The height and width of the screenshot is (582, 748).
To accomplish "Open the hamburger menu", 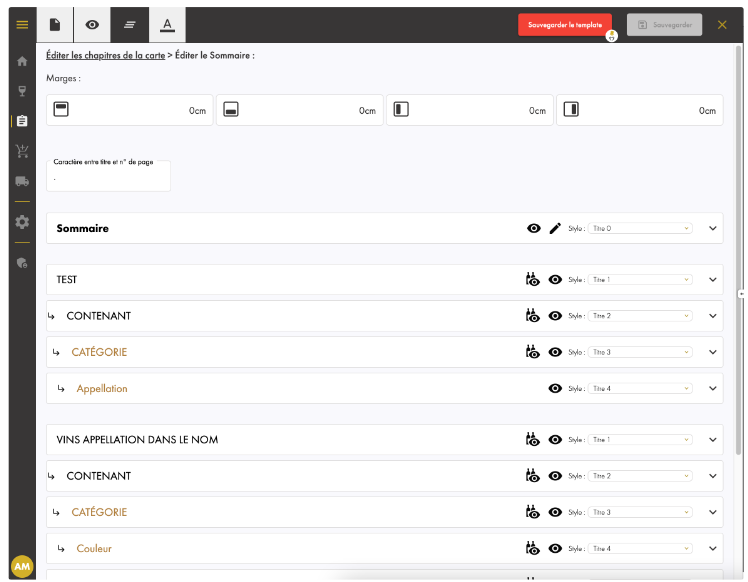I will [22, 24].
